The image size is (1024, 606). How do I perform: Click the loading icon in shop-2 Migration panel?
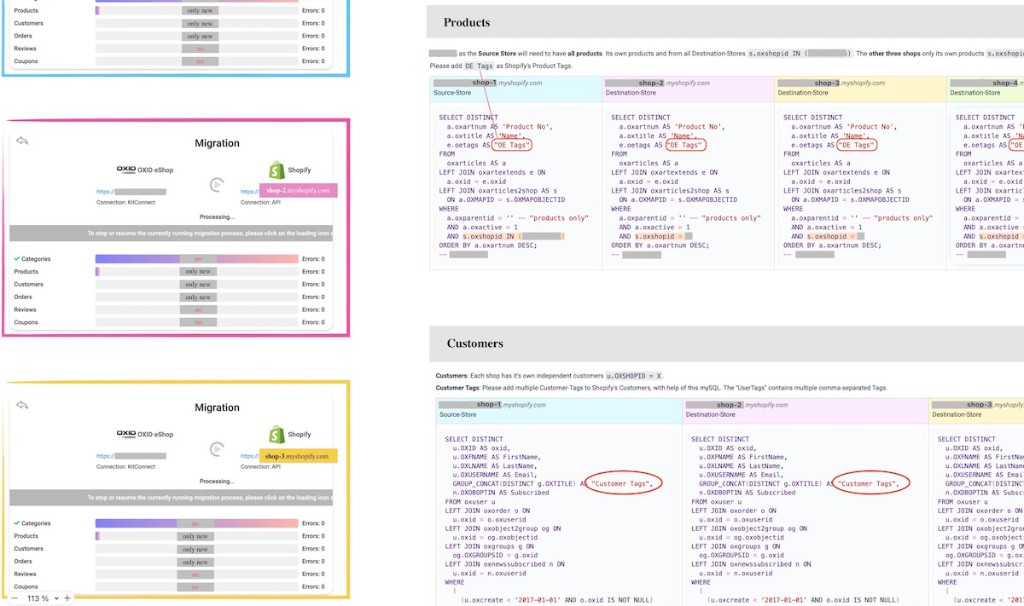click(217, 185)
